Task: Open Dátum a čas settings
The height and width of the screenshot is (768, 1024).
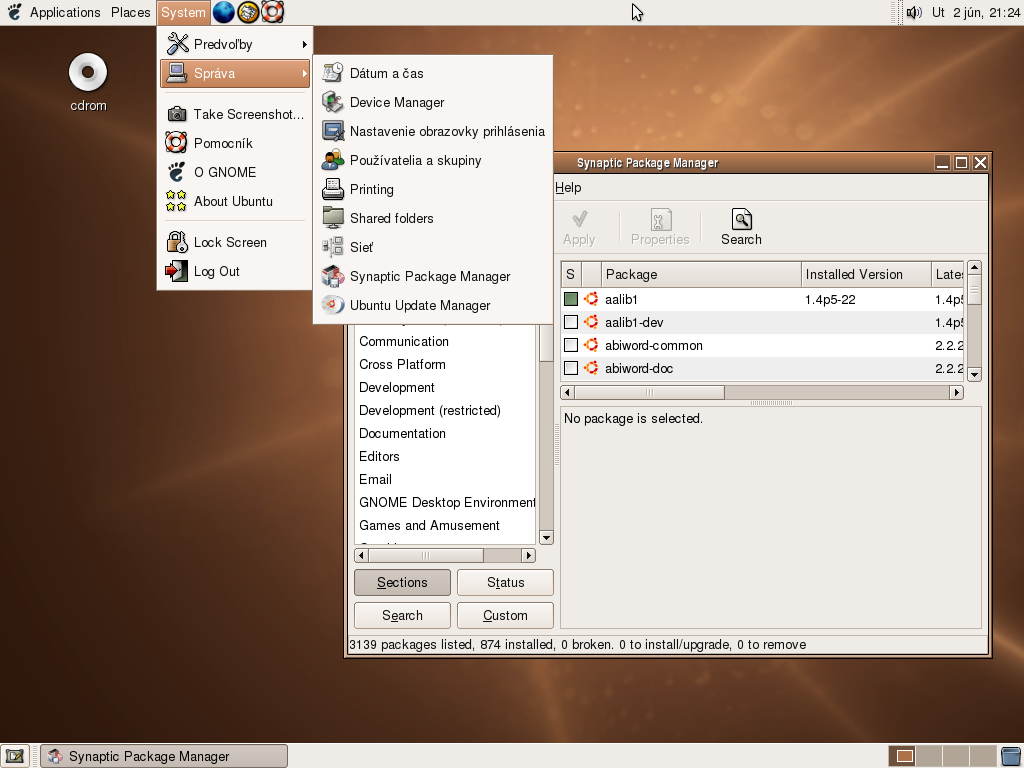Action: click(x=432, y=73)
